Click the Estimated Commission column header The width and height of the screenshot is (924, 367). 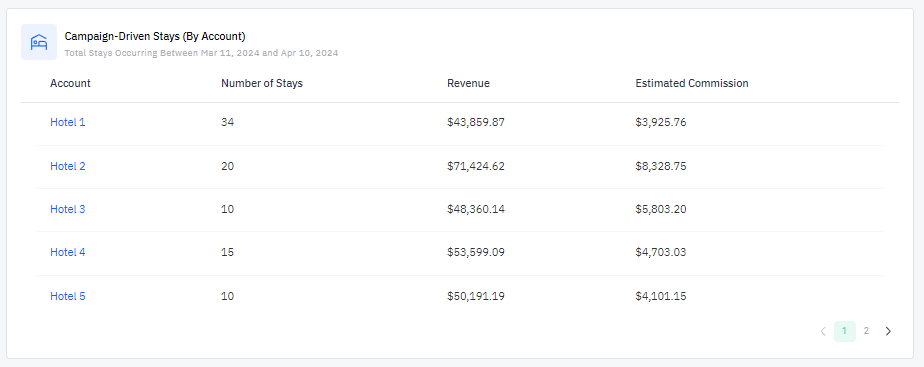(692, 83)
